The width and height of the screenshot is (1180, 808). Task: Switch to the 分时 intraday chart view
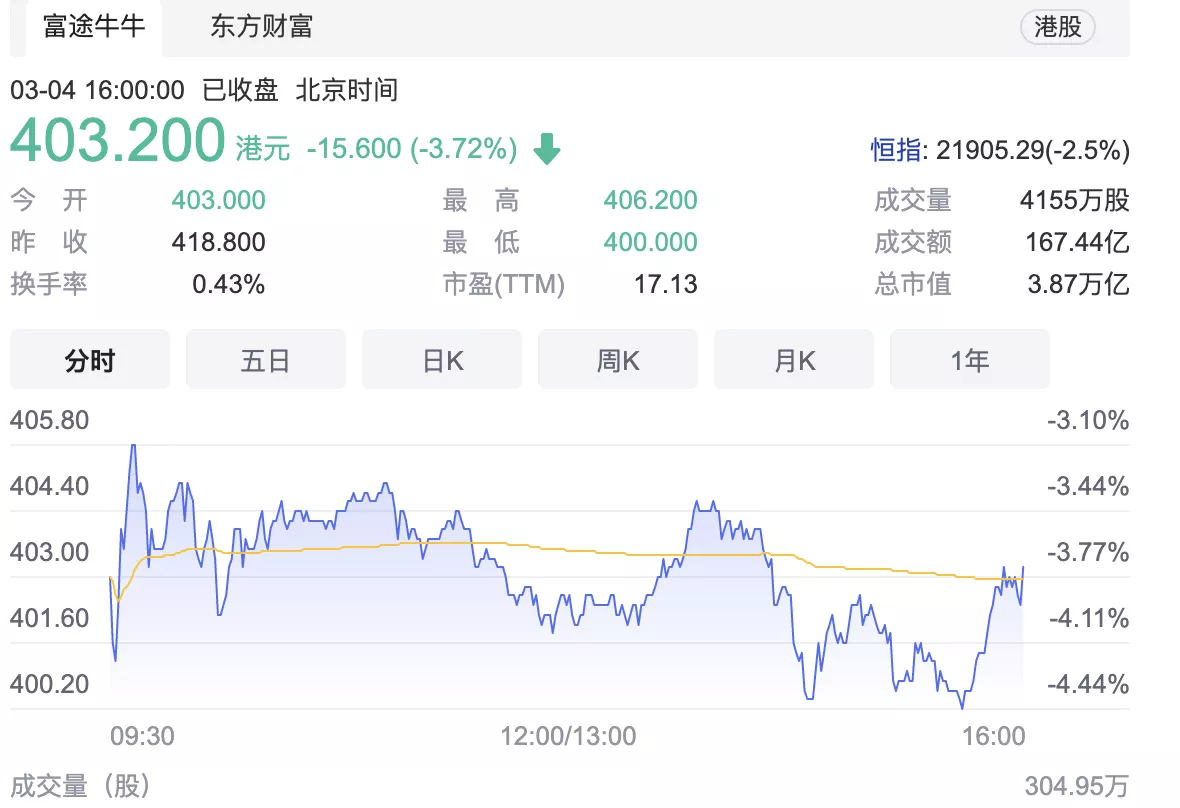pyautogui.click(x=88, y=360)
